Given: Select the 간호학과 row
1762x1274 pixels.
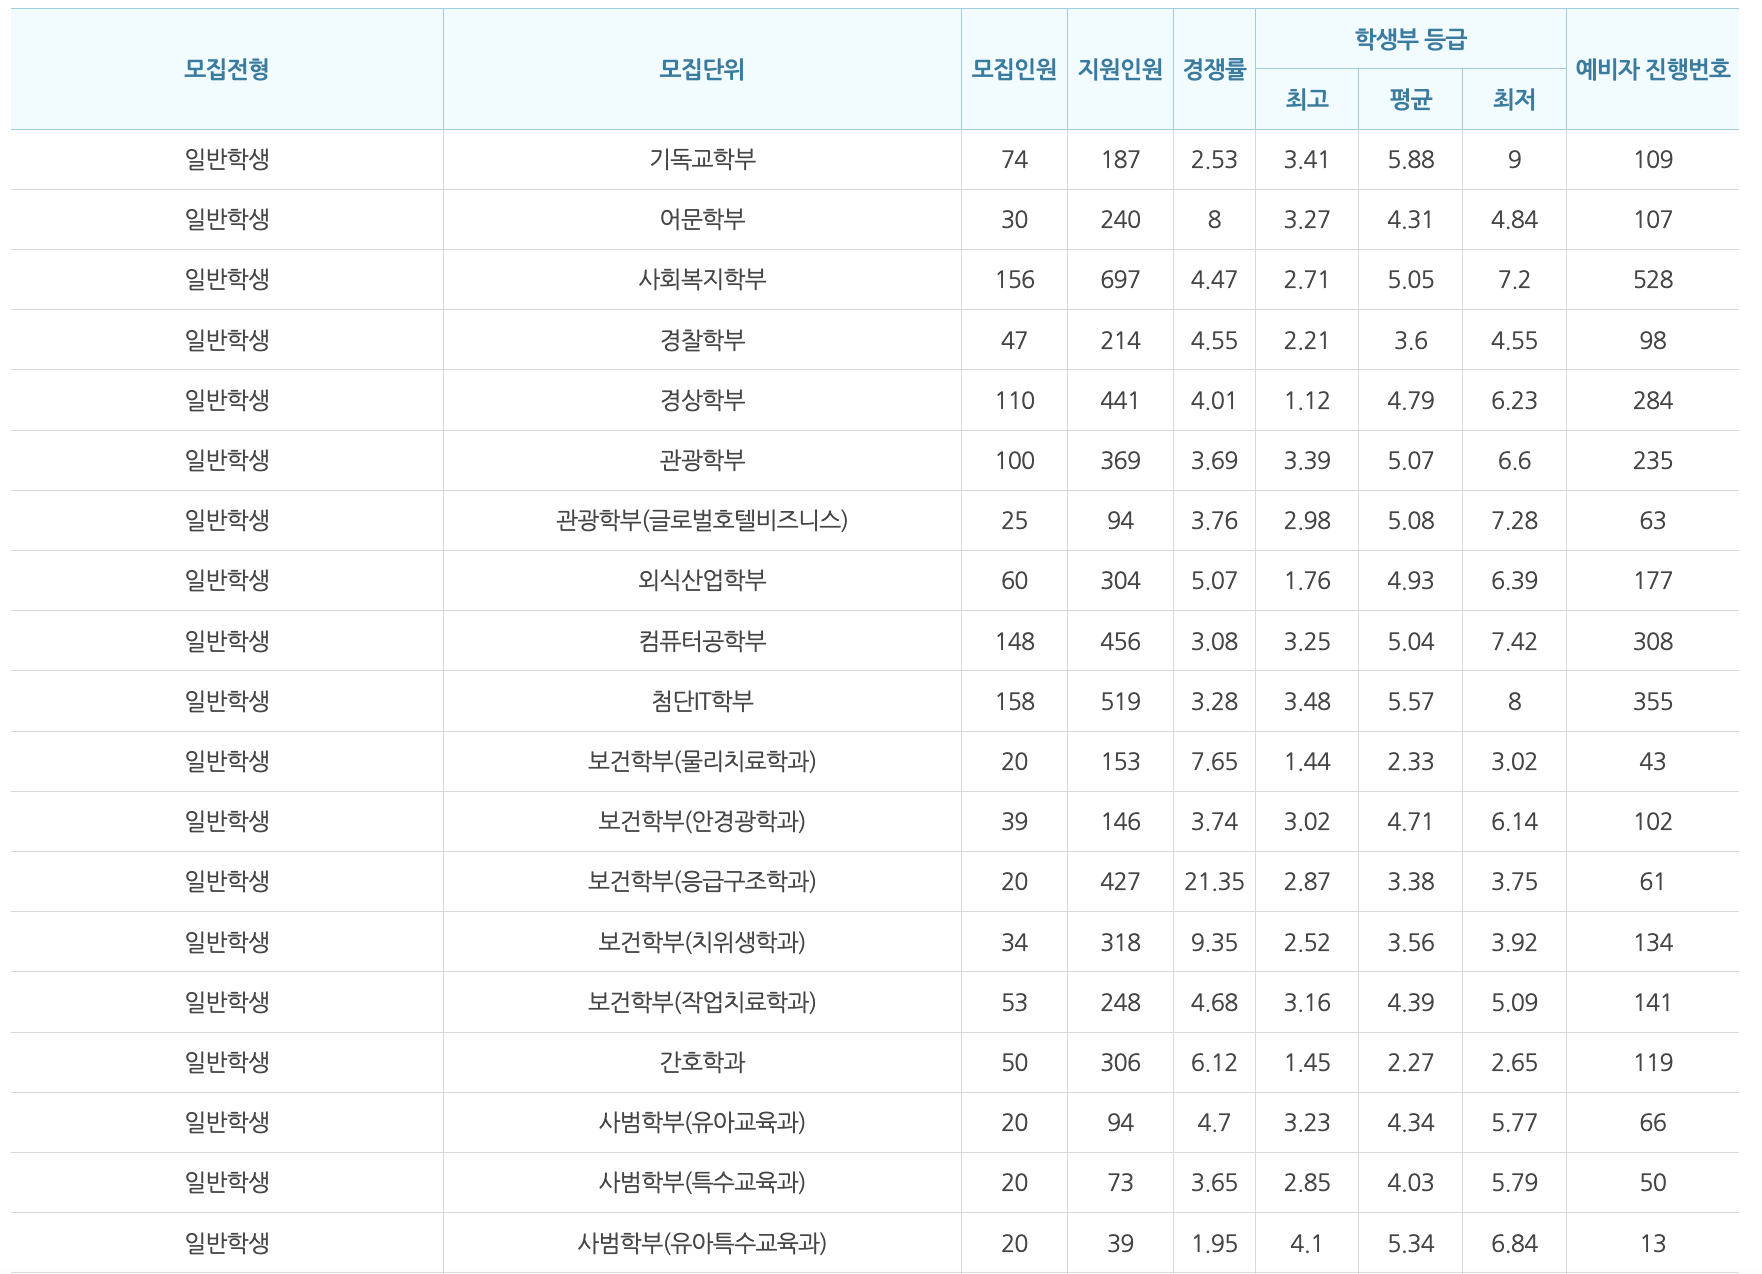Looking at the screenshot, I should 700,1061.
